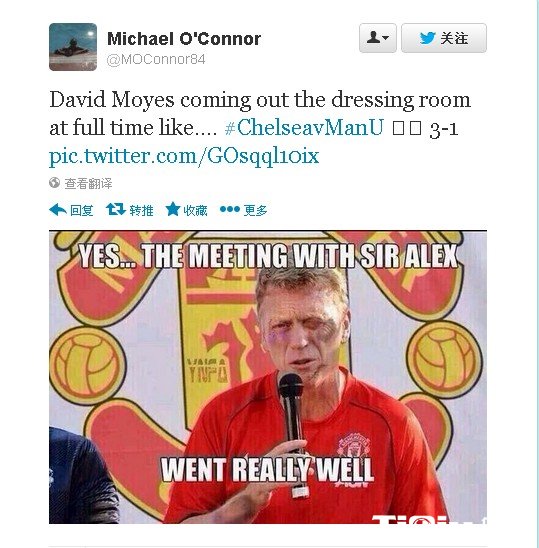The image size is (539, 548).
Task: Click the 收藏 favorite label
Action: (x=195, y=210)
